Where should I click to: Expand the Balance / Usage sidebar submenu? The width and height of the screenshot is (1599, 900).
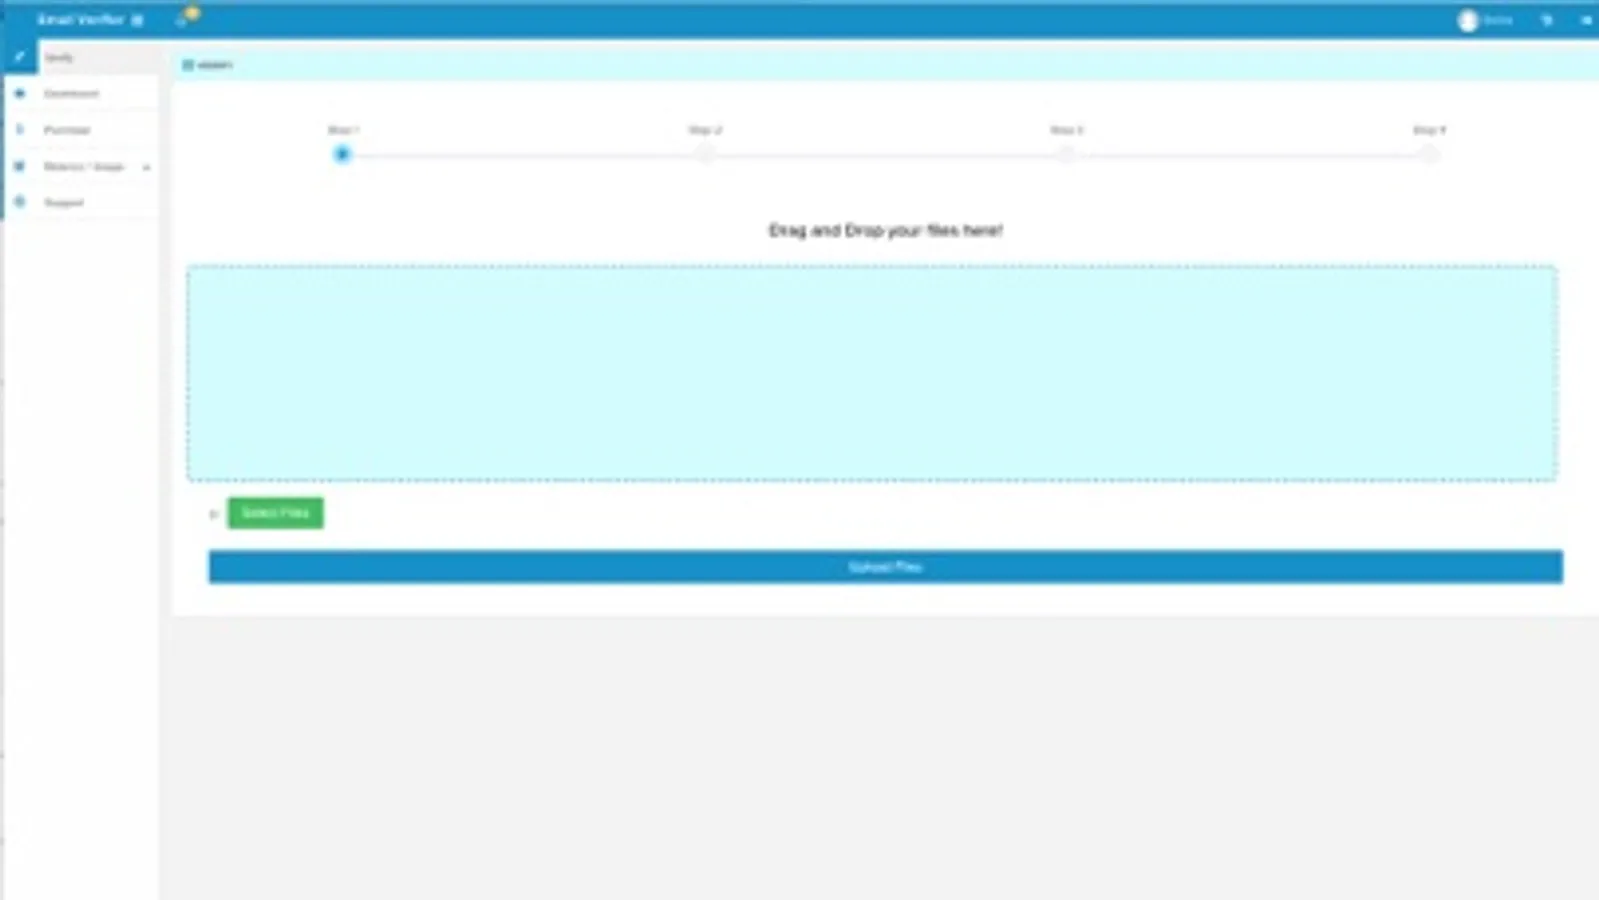pyautogui.click(x=80, y=166)
